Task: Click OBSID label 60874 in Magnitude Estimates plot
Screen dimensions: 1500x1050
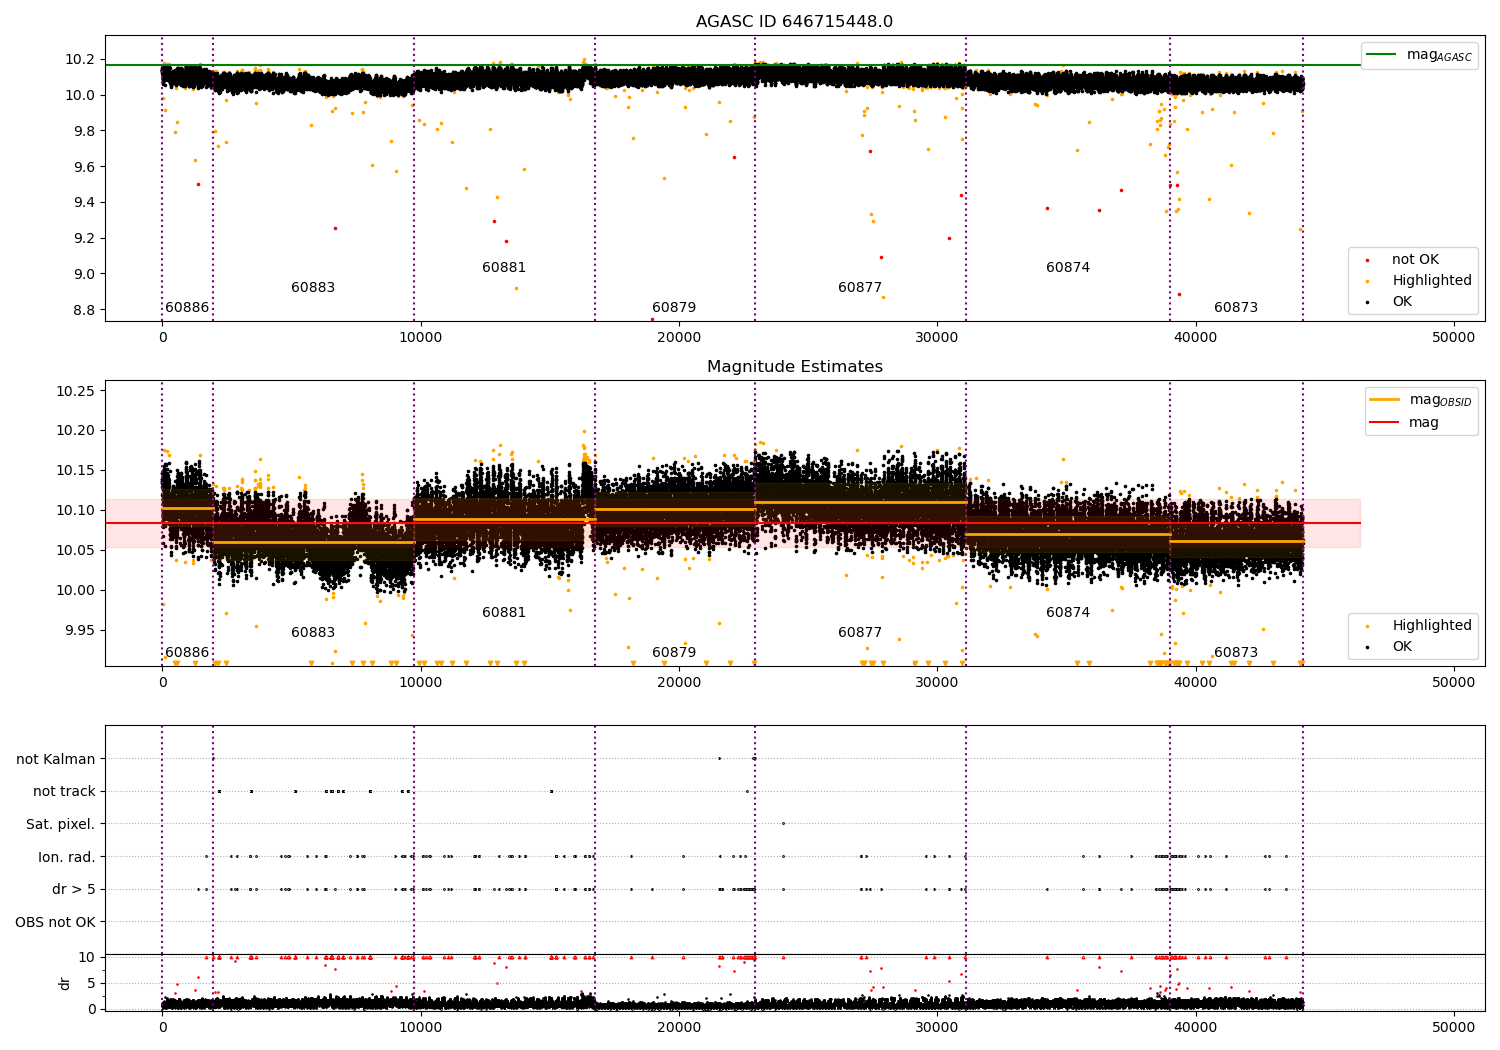Action: [x=1068, y=613]
